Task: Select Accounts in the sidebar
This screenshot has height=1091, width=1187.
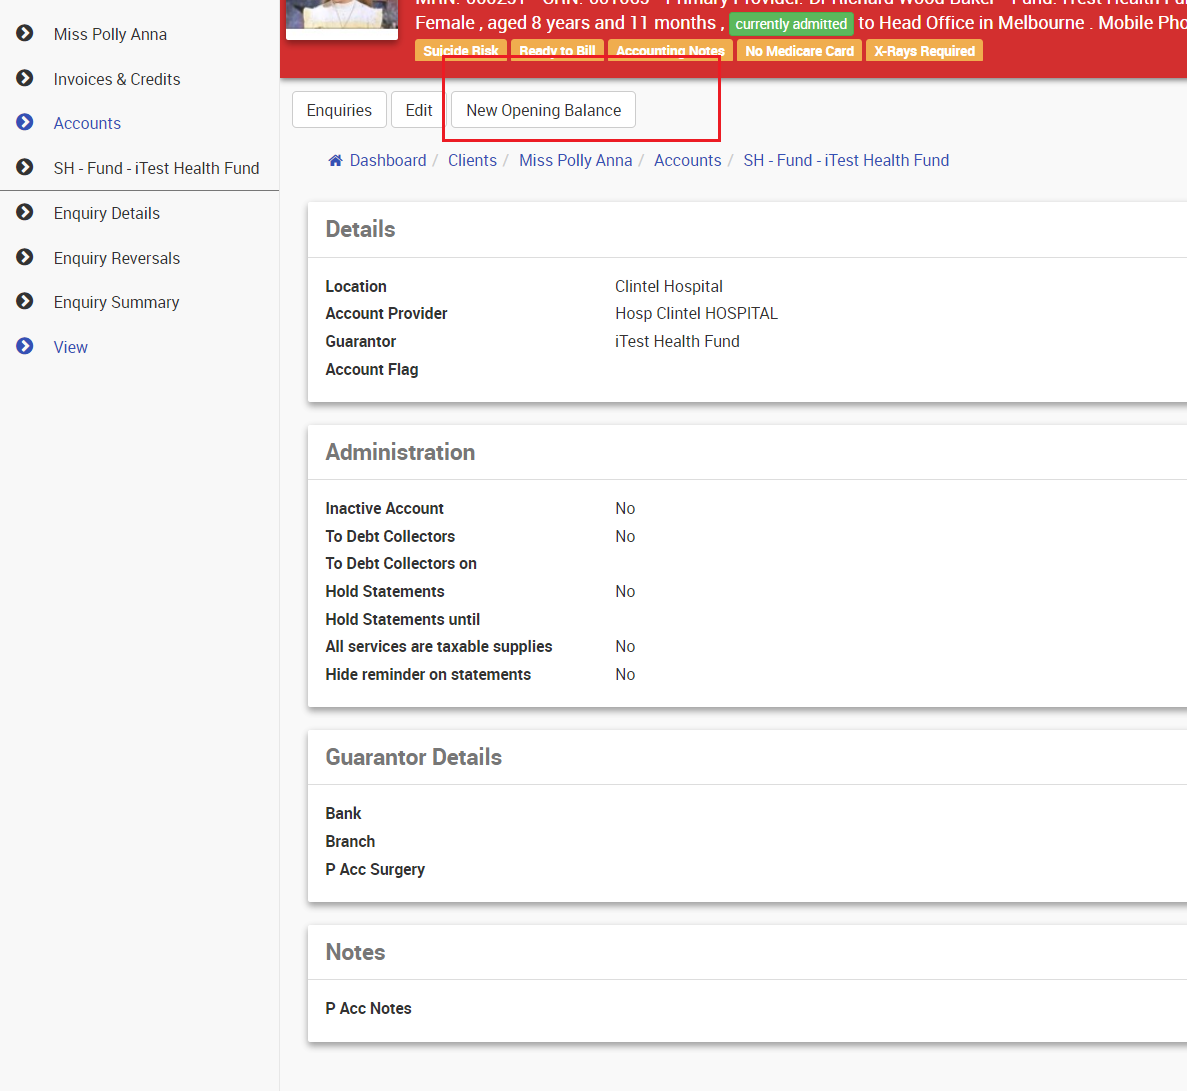Action: click(x=87, y=123)
